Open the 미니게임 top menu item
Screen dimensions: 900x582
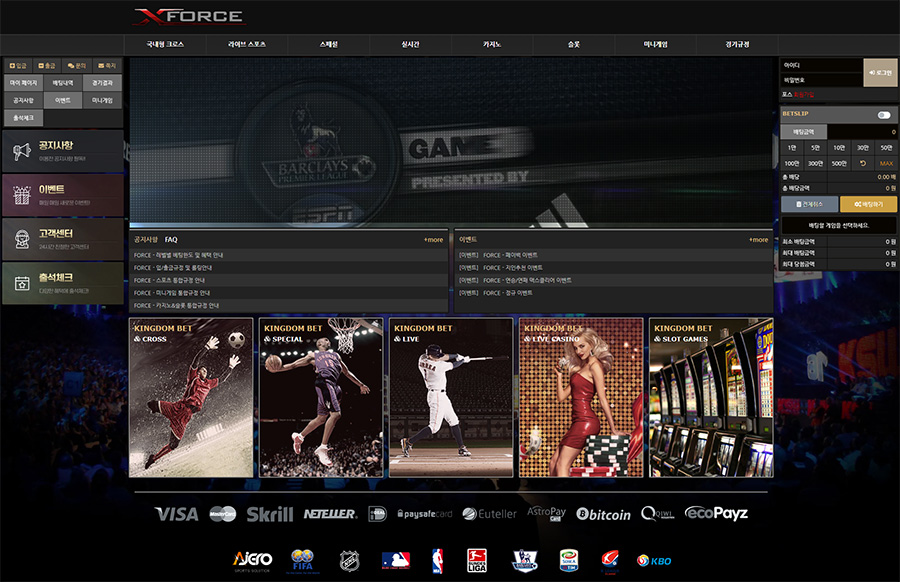[x=655, y=44]
